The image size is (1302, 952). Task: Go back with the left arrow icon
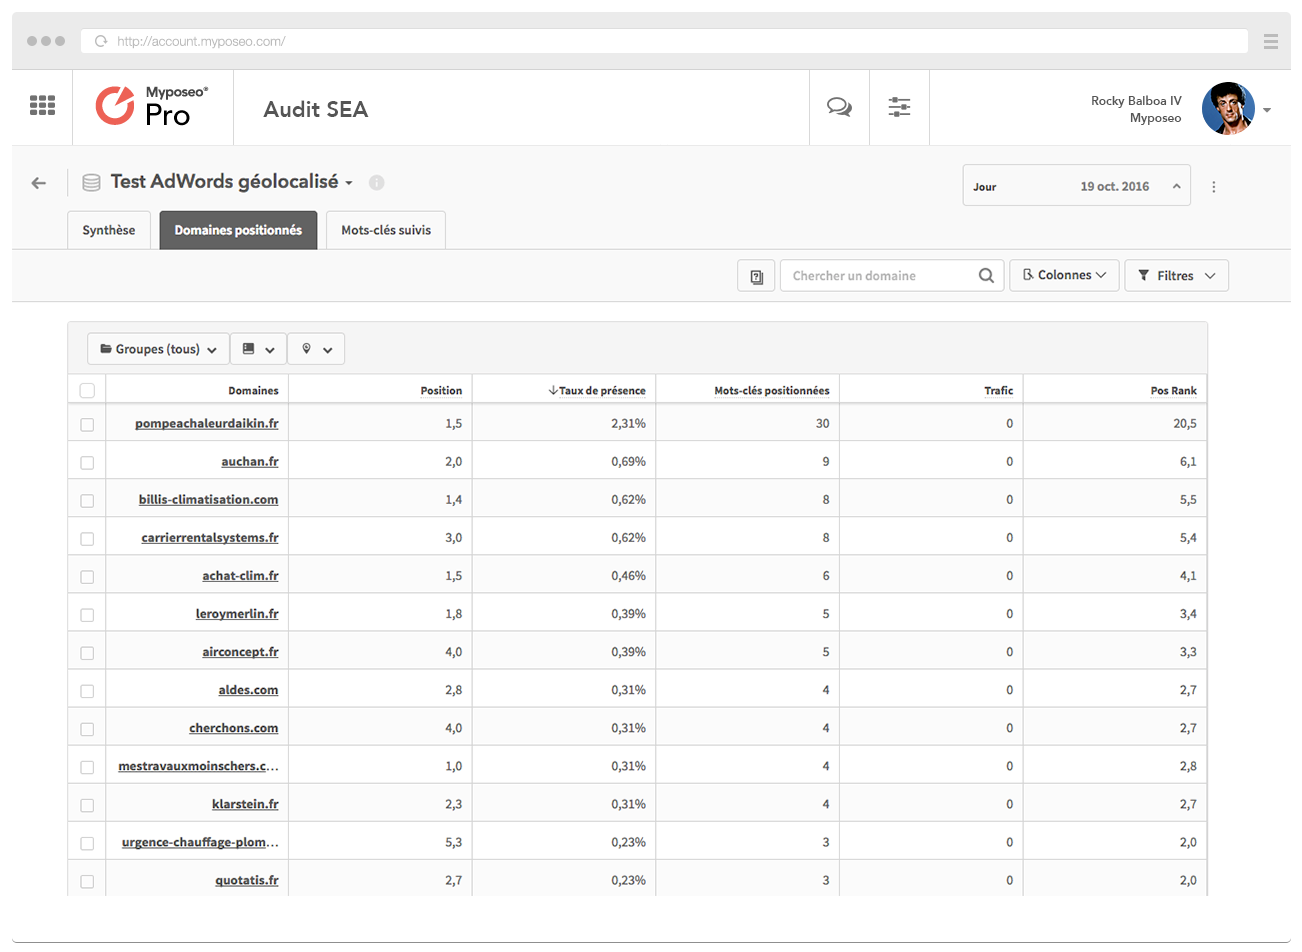(39, 183)
